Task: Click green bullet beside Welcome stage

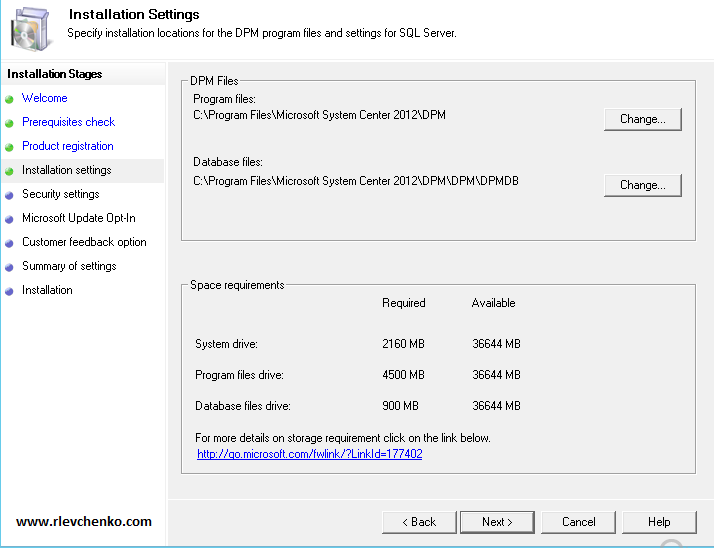Action: [9, 99]
